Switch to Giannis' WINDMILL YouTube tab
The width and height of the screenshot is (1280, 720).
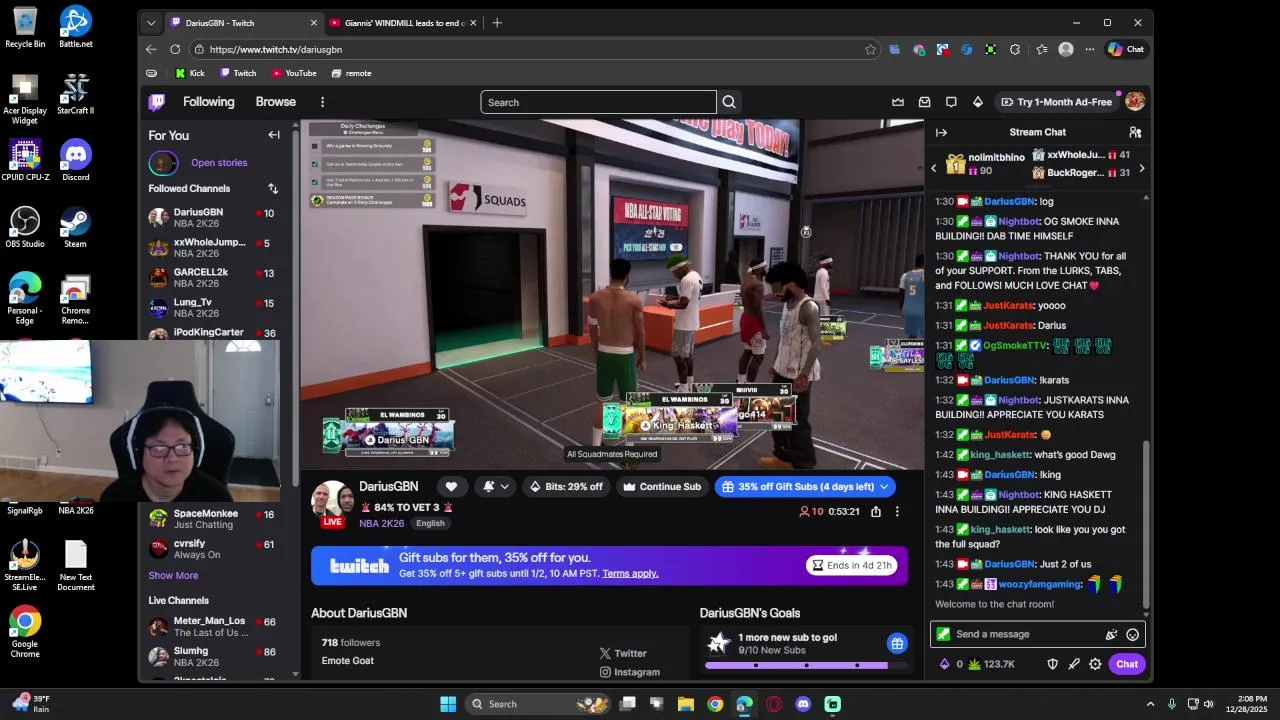(405, 22)
